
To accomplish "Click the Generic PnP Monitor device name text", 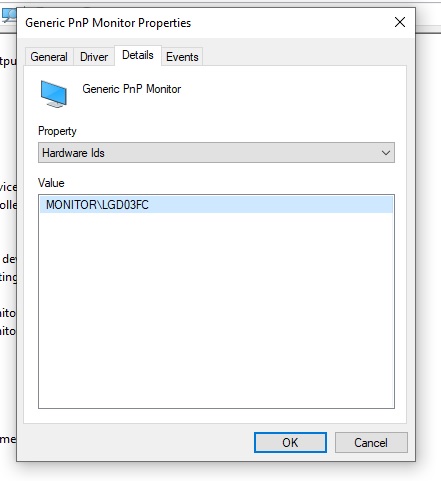I will [132, 89].
